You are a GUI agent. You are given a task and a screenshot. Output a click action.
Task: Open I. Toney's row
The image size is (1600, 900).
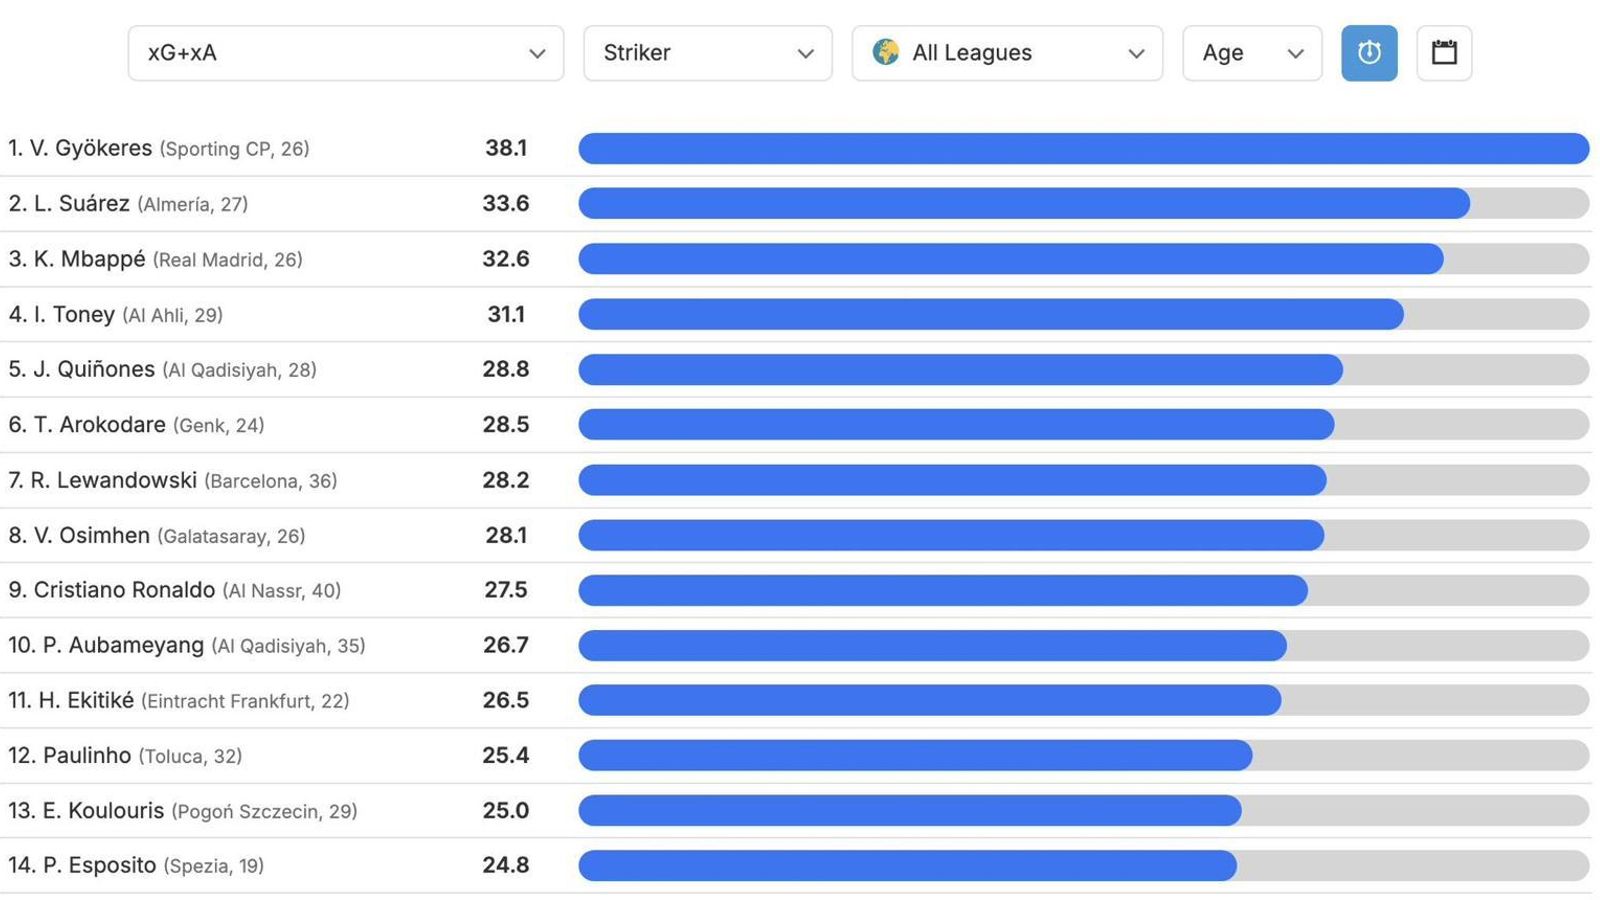tap(74, 315)
